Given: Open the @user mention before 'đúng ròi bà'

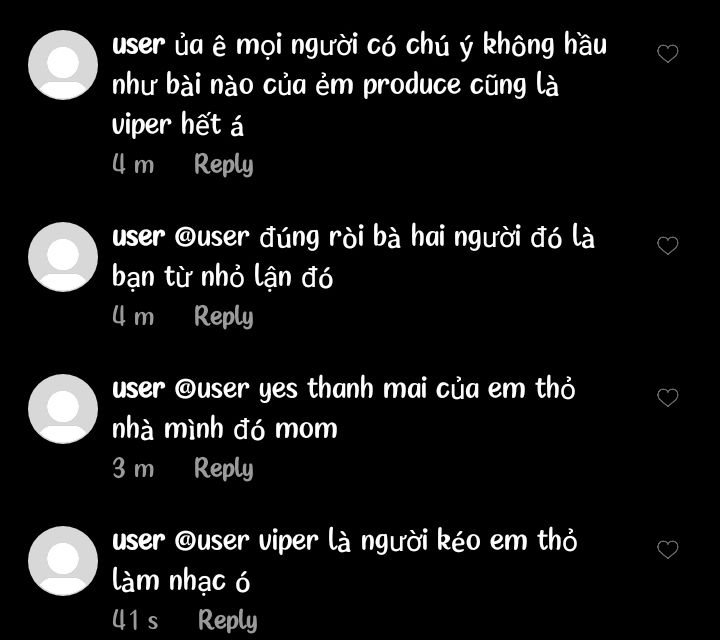Looking at the screenshot, I should click(x=212, y=237).
